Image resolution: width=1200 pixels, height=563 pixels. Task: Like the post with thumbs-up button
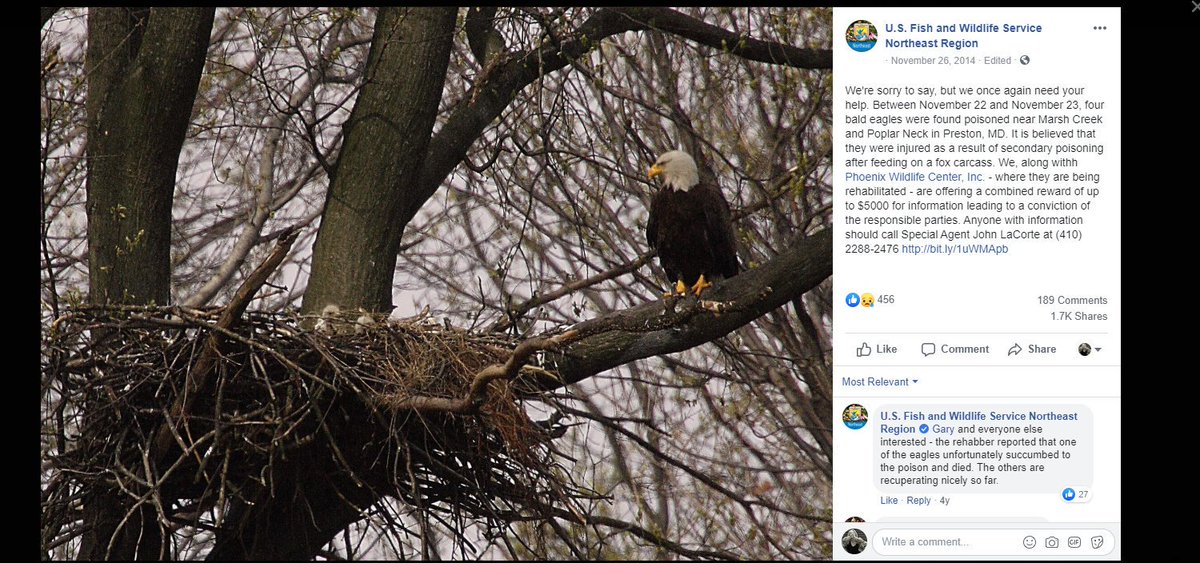coord(877,349)
